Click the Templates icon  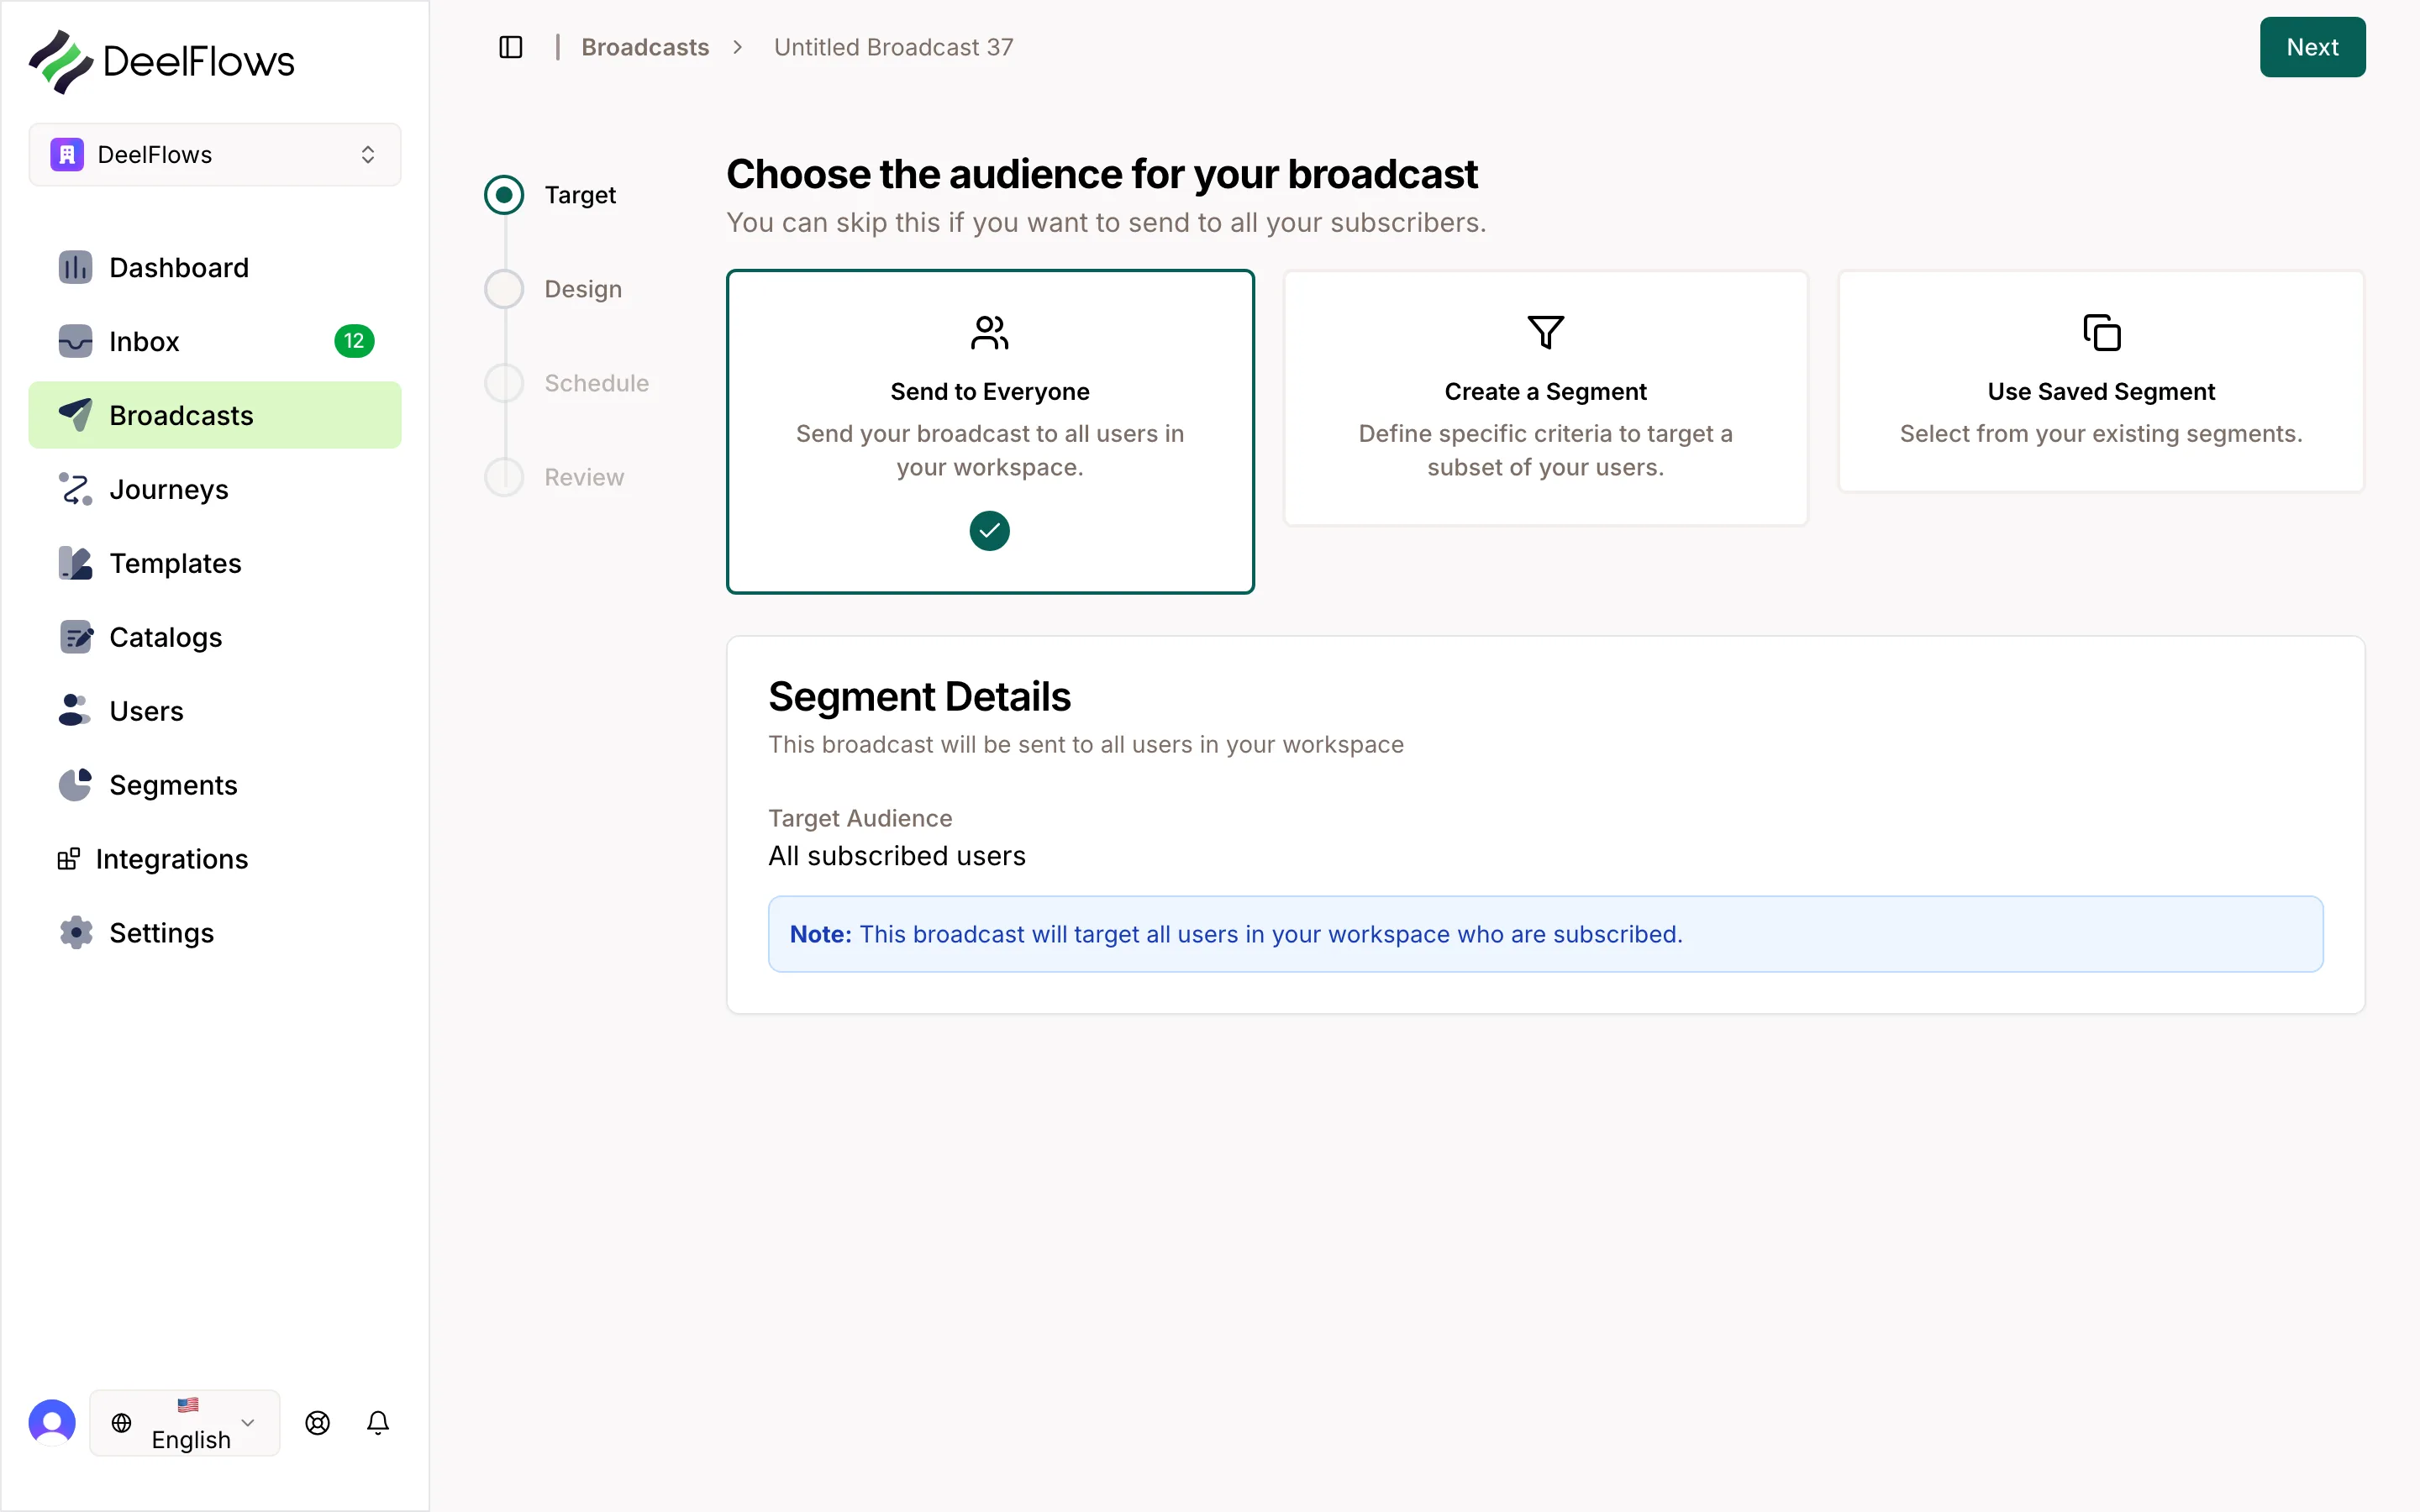tap(75, 563)
